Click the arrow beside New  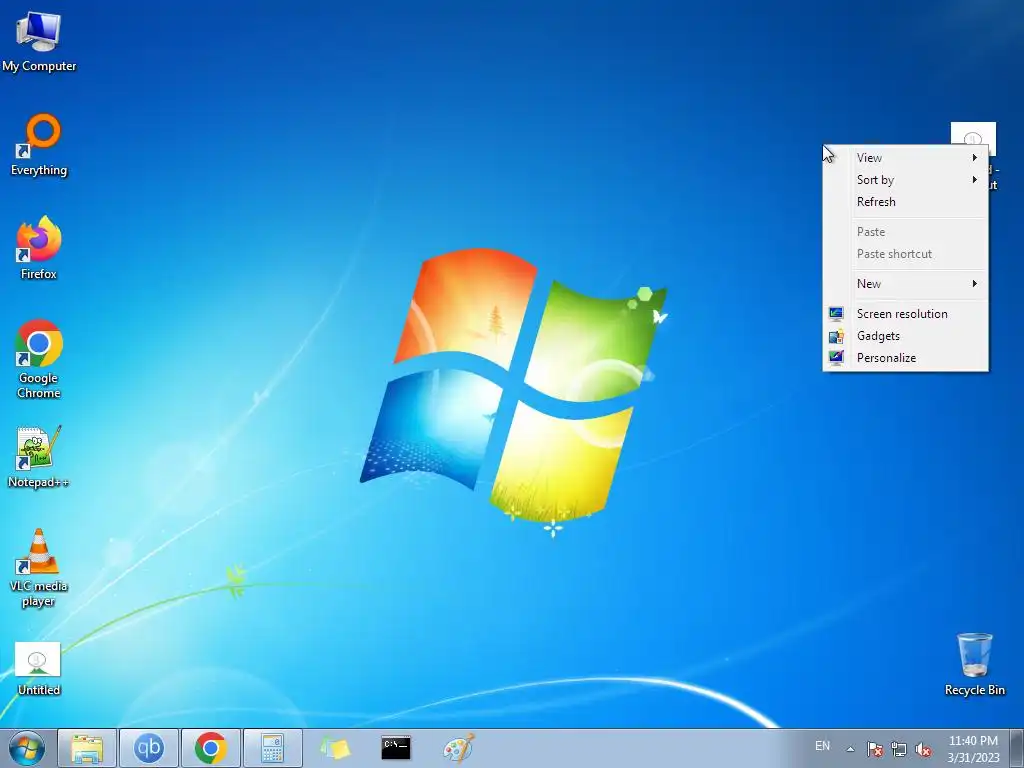974,283
